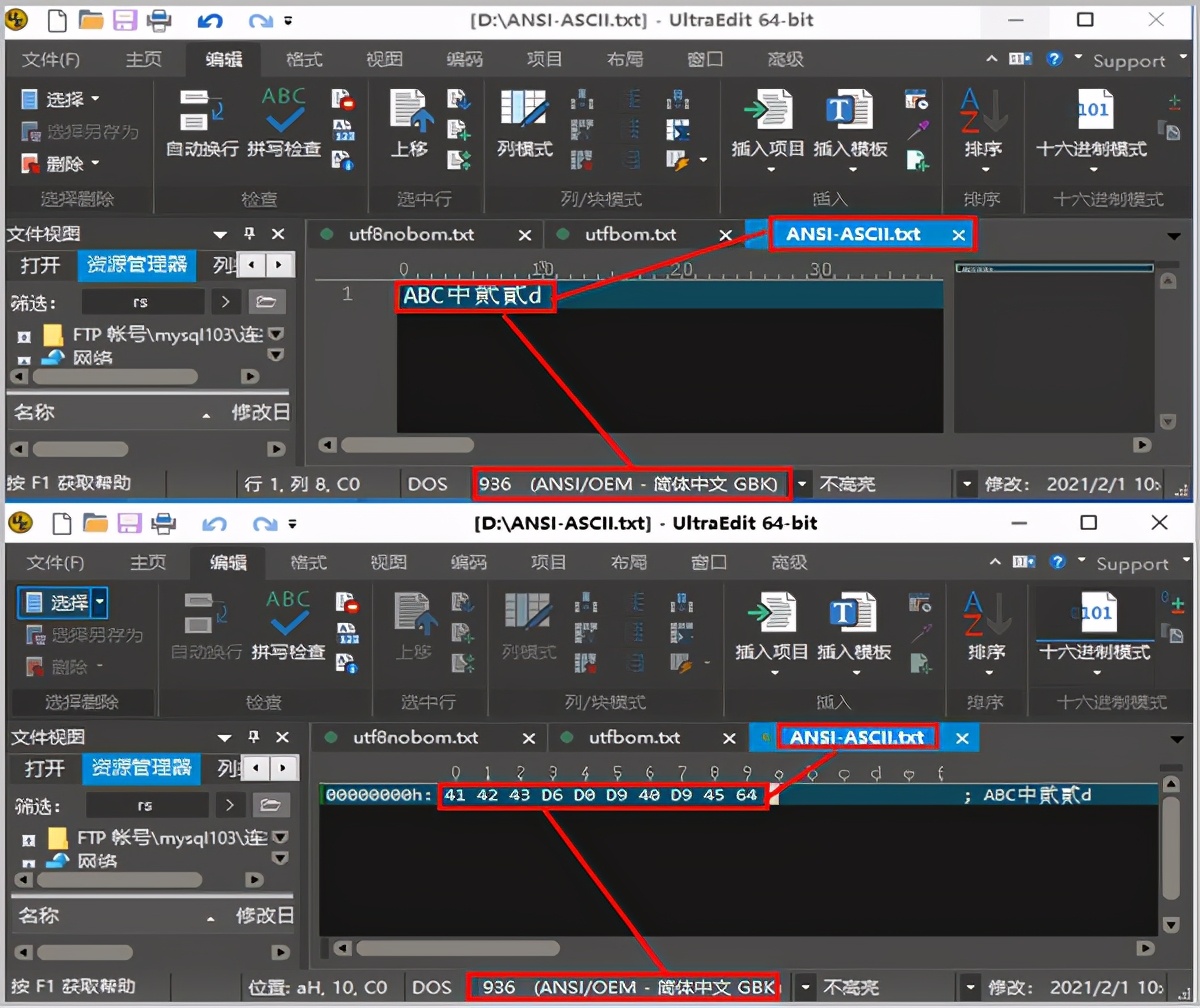Click New file icon in text-view window

coord(58,19)
